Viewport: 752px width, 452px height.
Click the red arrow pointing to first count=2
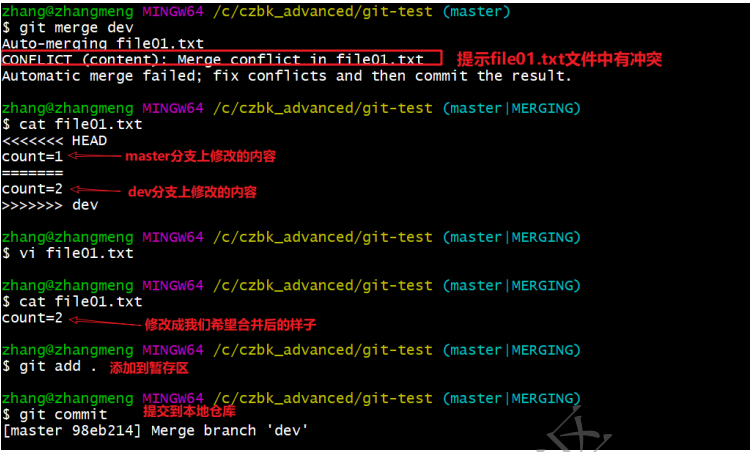point(95,190)
